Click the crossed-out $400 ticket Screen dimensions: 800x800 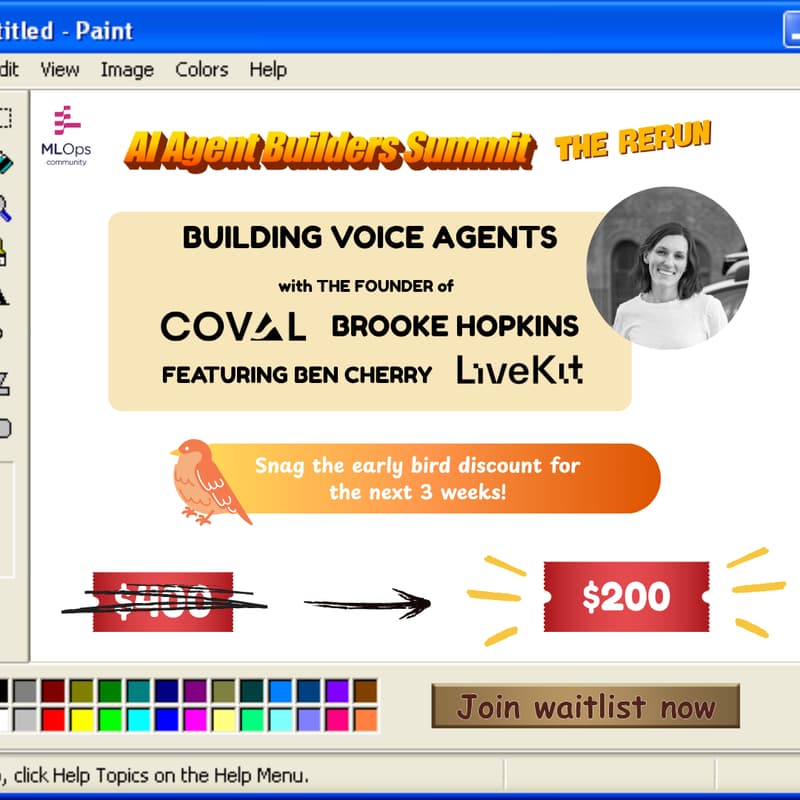(163, 602)
